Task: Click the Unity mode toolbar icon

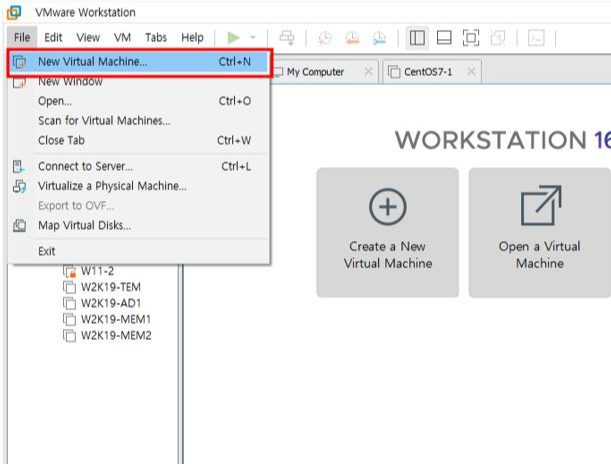Action: click(x=498, y=38)
